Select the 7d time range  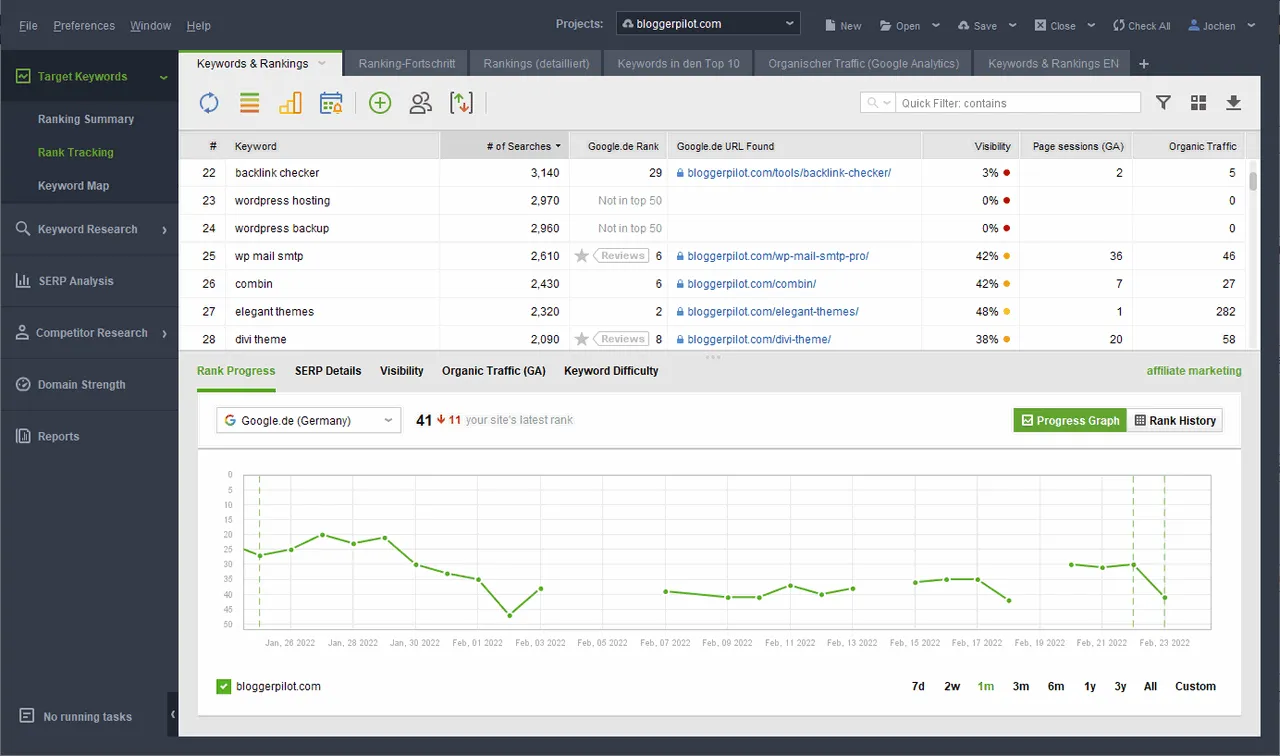(918, 686)
